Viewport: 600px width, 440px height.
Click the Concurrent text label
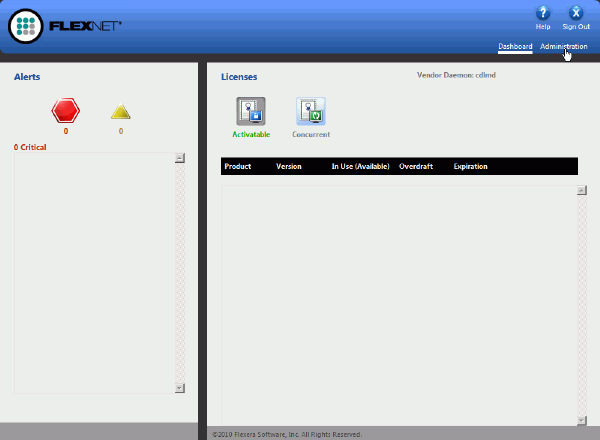(311, 134)
